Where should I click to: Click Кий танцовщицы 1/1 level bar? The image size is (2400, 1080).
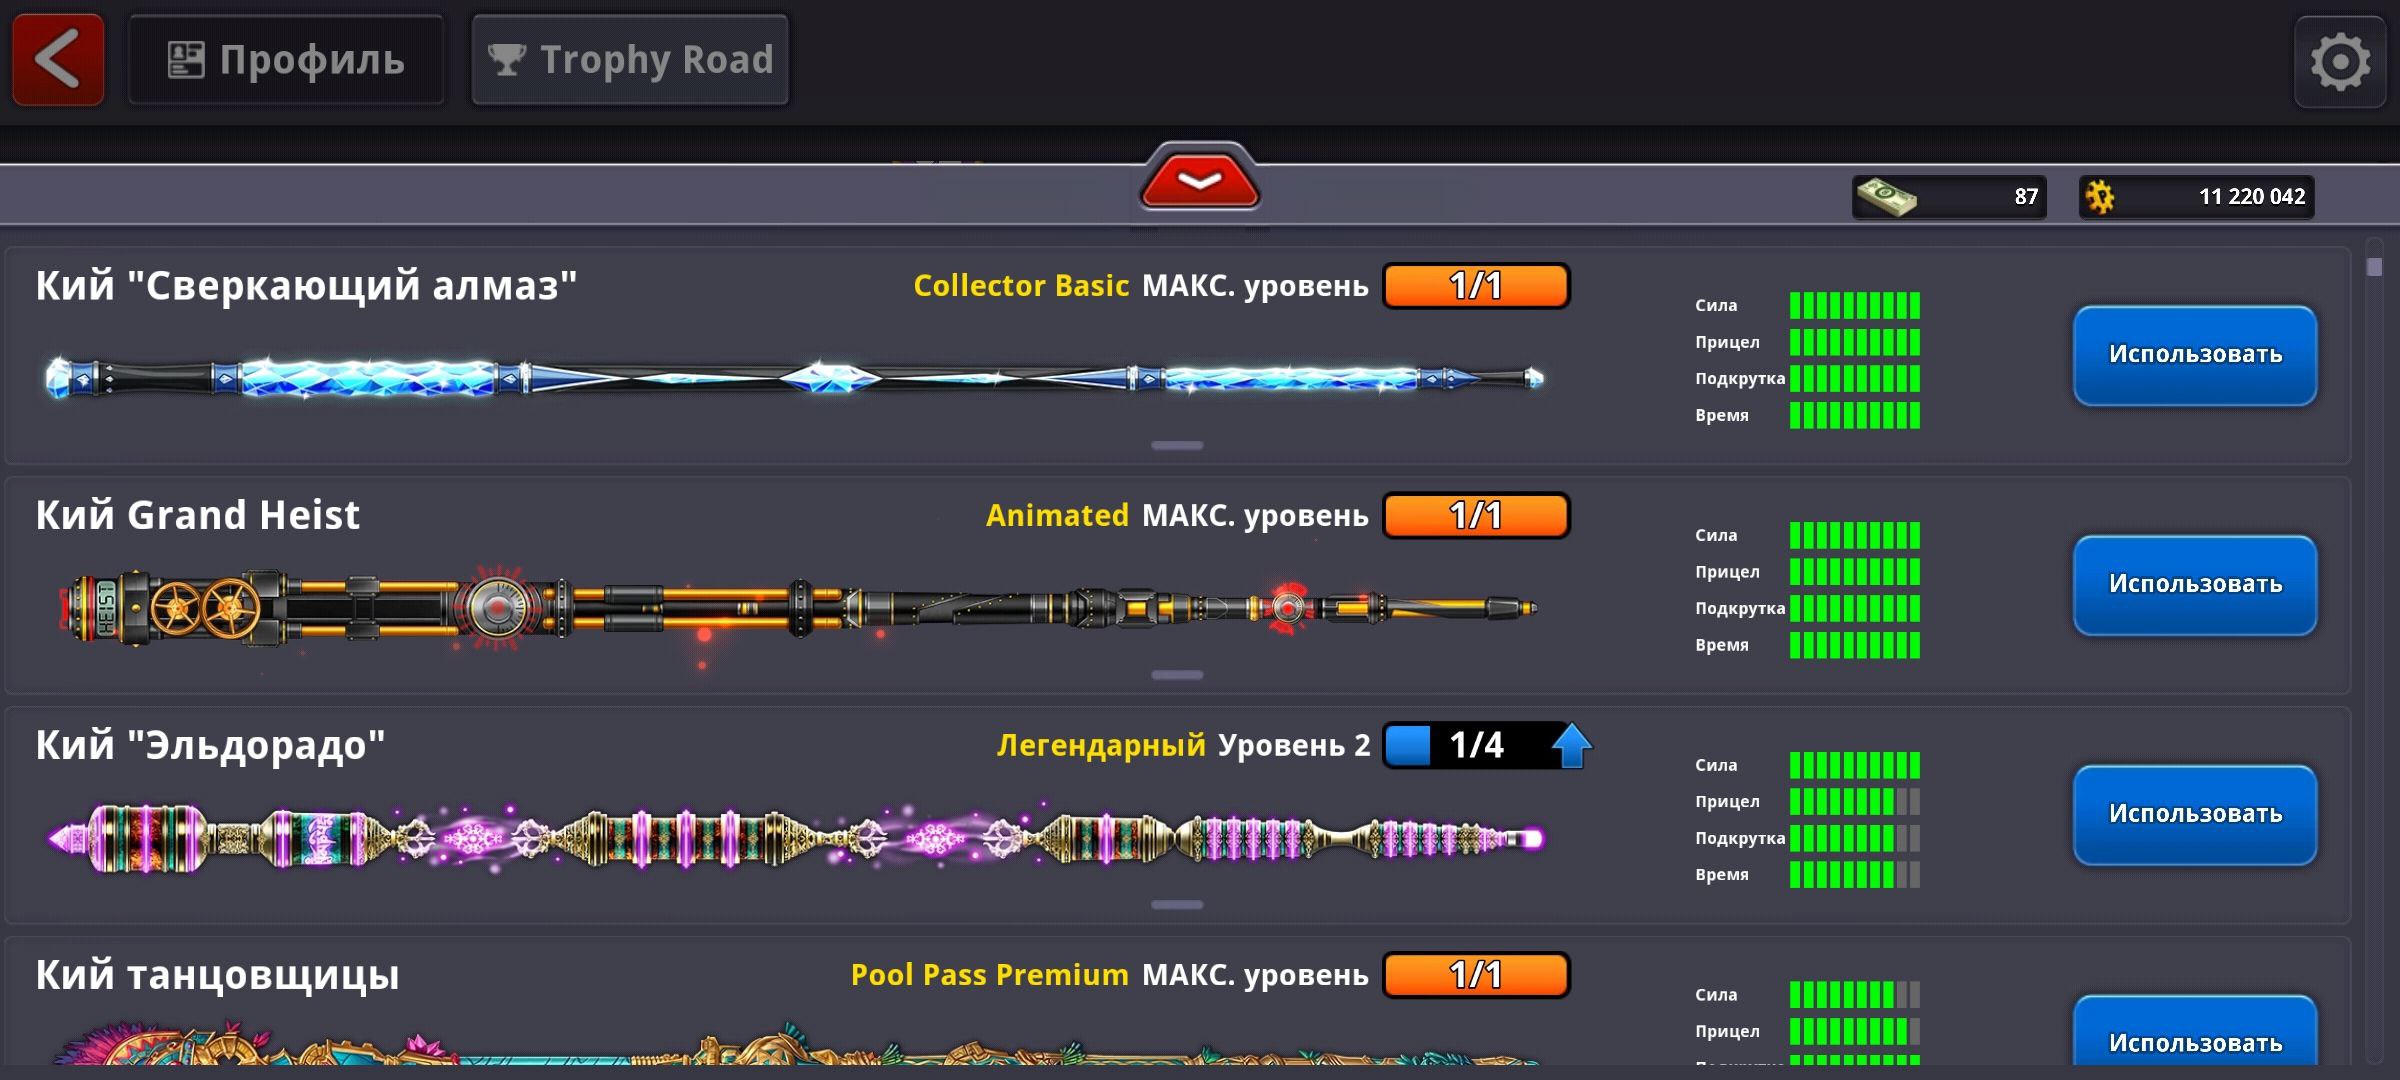coord(1476,975)
